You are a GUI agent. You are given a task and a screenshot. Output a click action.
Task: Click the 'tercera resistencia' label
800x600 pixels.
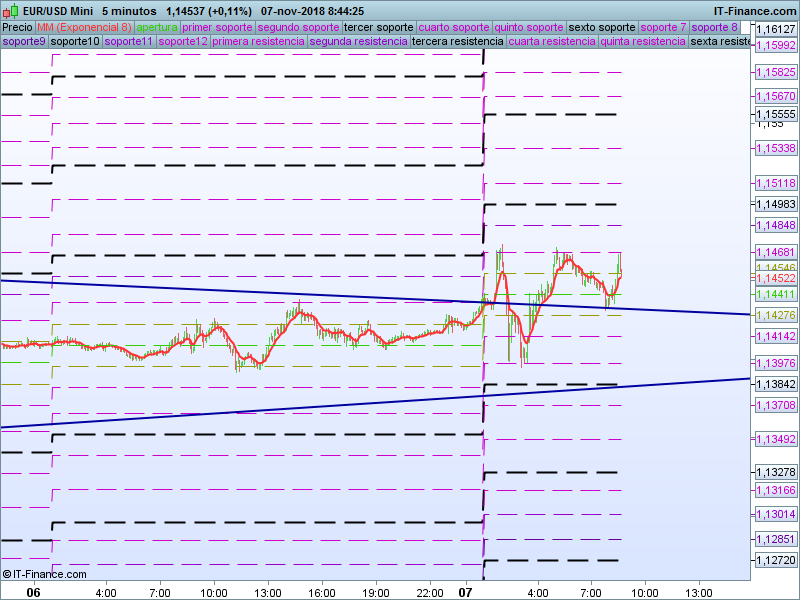457,42
